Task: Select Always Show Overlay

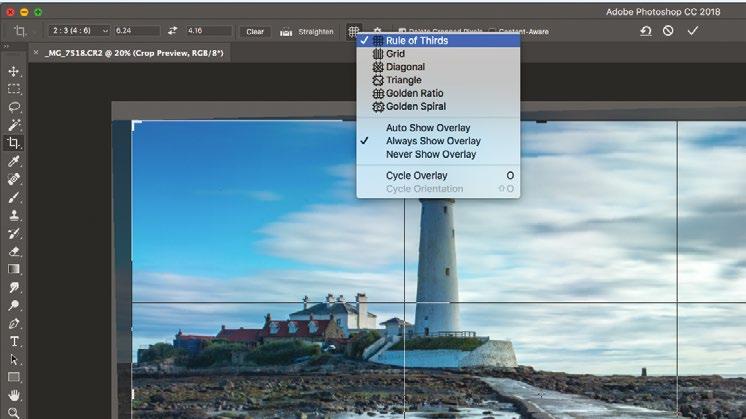Action: click(438, 141)
